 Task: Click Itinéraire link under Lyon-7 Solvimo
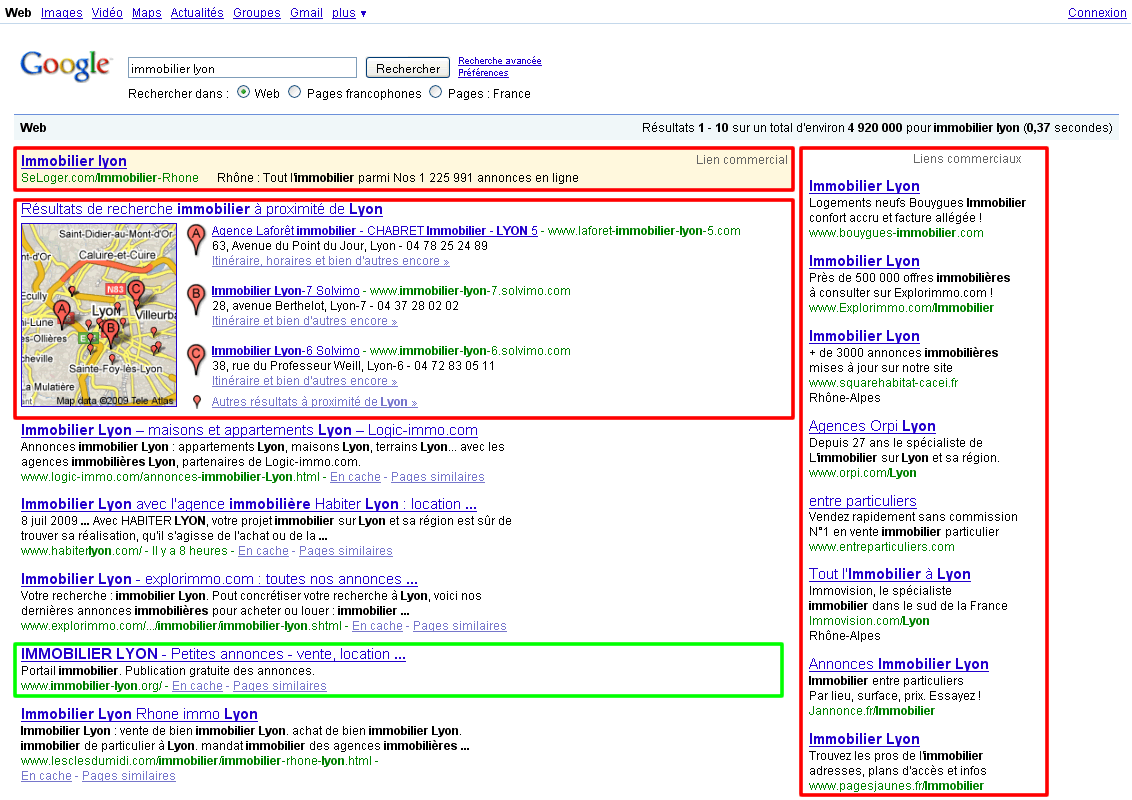click(304, 321)
